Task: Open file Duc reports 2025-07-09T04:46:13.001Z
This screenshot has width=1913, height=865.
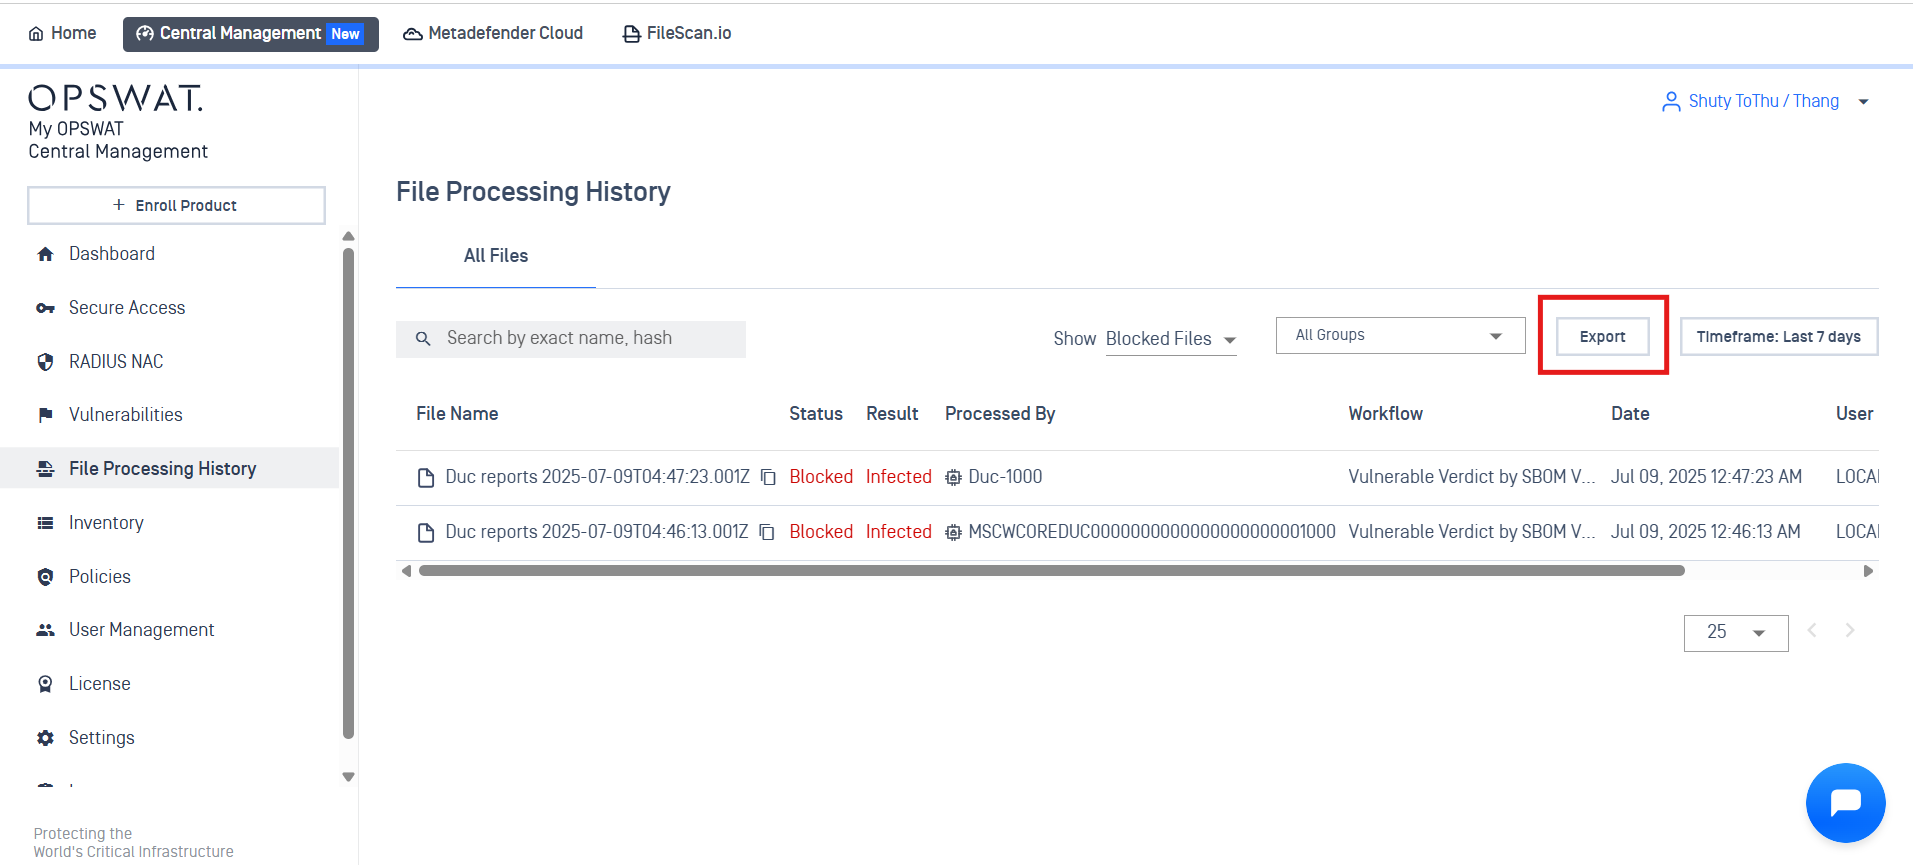Action: point(596,532)
